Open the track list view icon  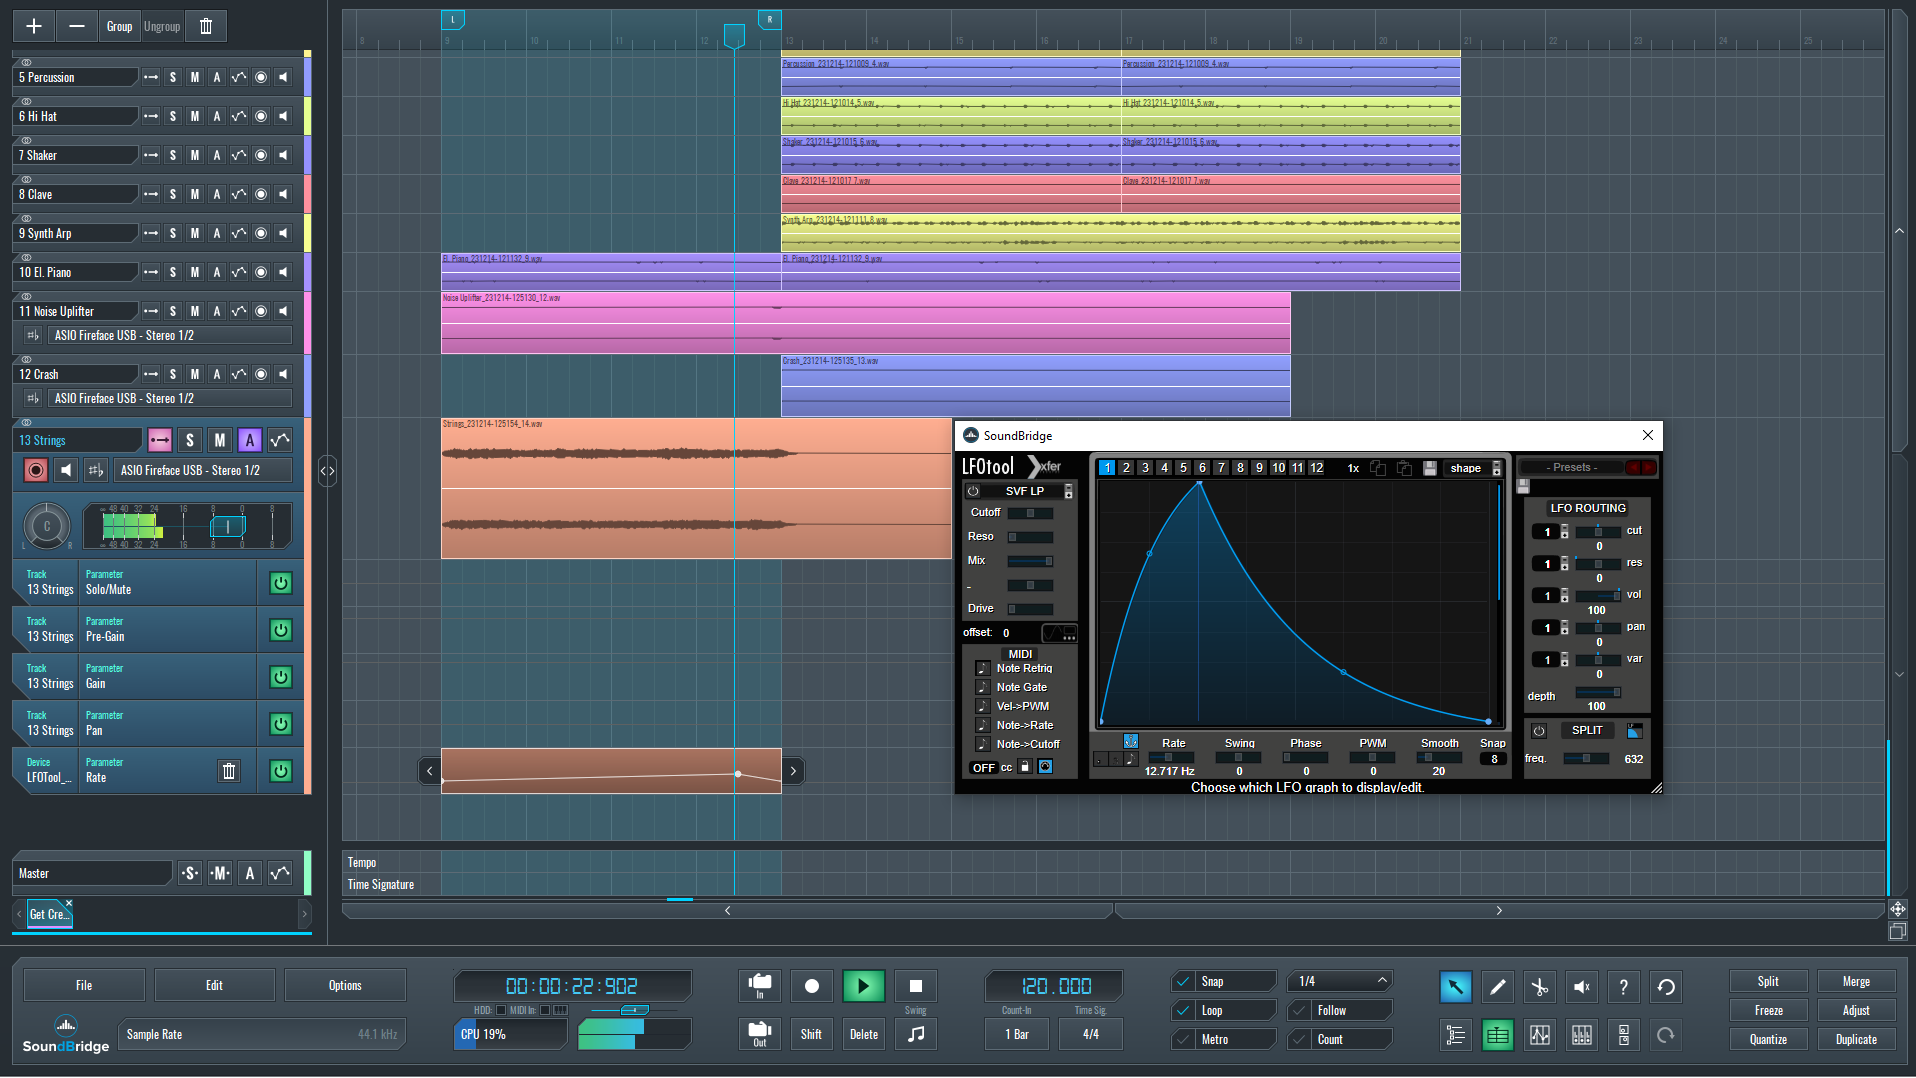tap(1455, 1035)
